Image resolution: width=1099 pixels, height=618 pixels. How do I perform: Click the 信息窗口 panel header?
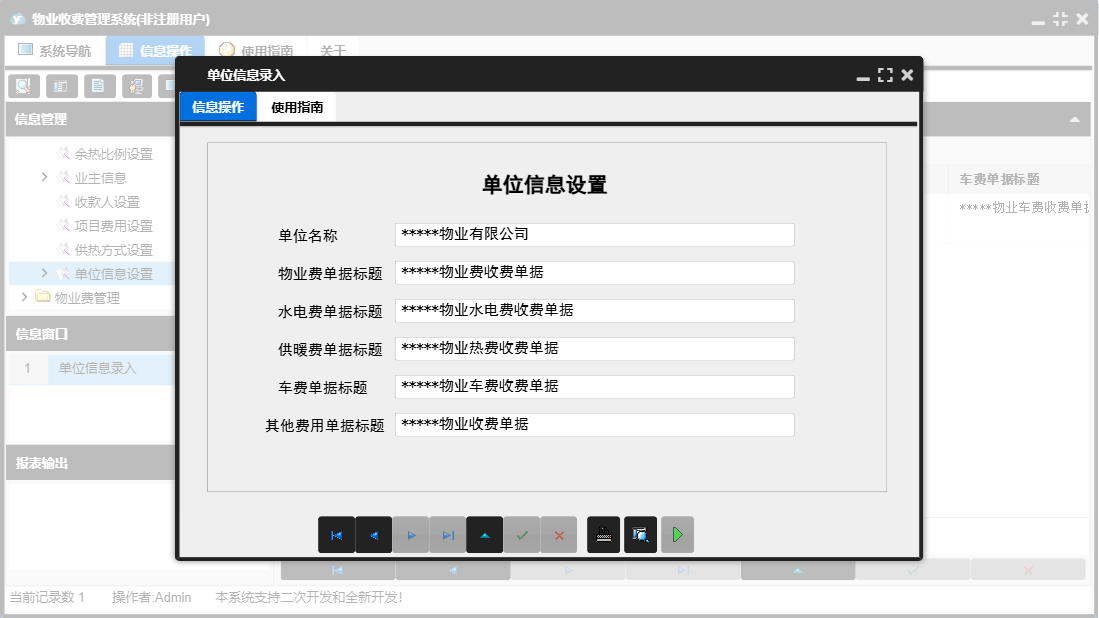pos(90,334)
